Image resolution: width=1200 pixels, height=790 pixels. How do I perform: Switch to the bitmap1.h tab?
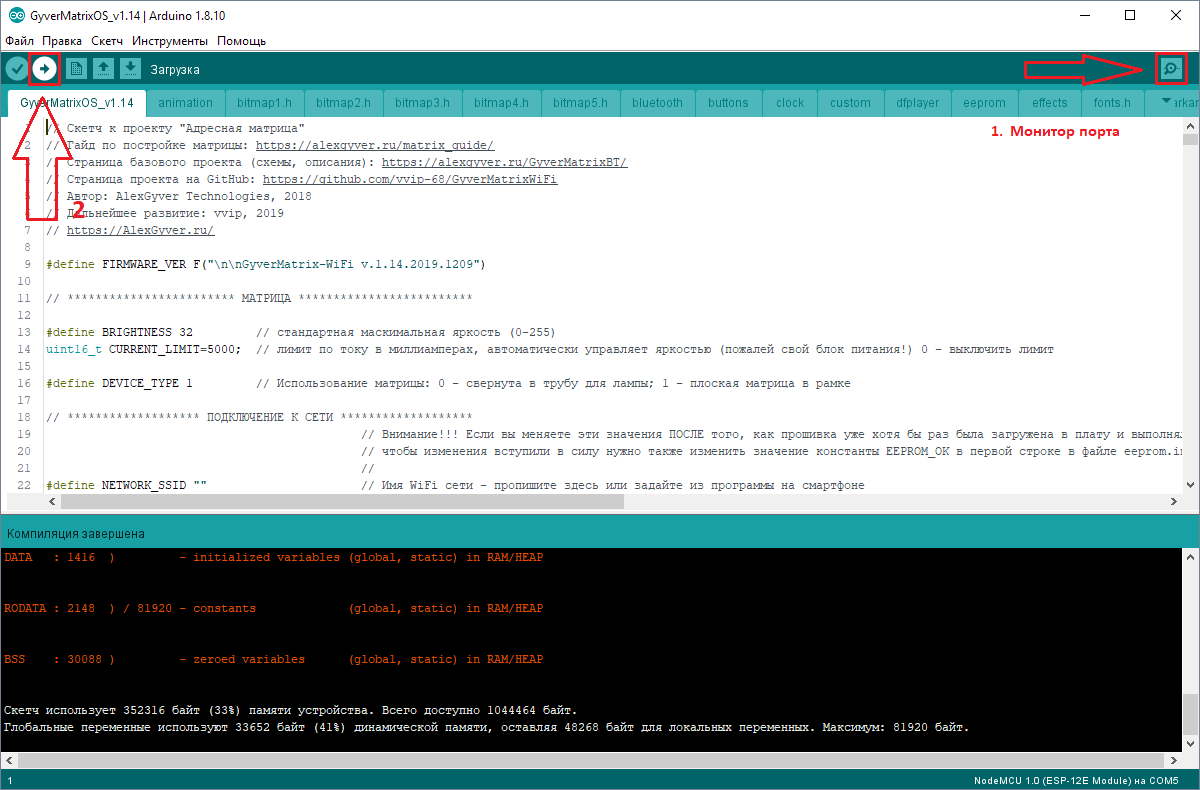coord(264,103)
